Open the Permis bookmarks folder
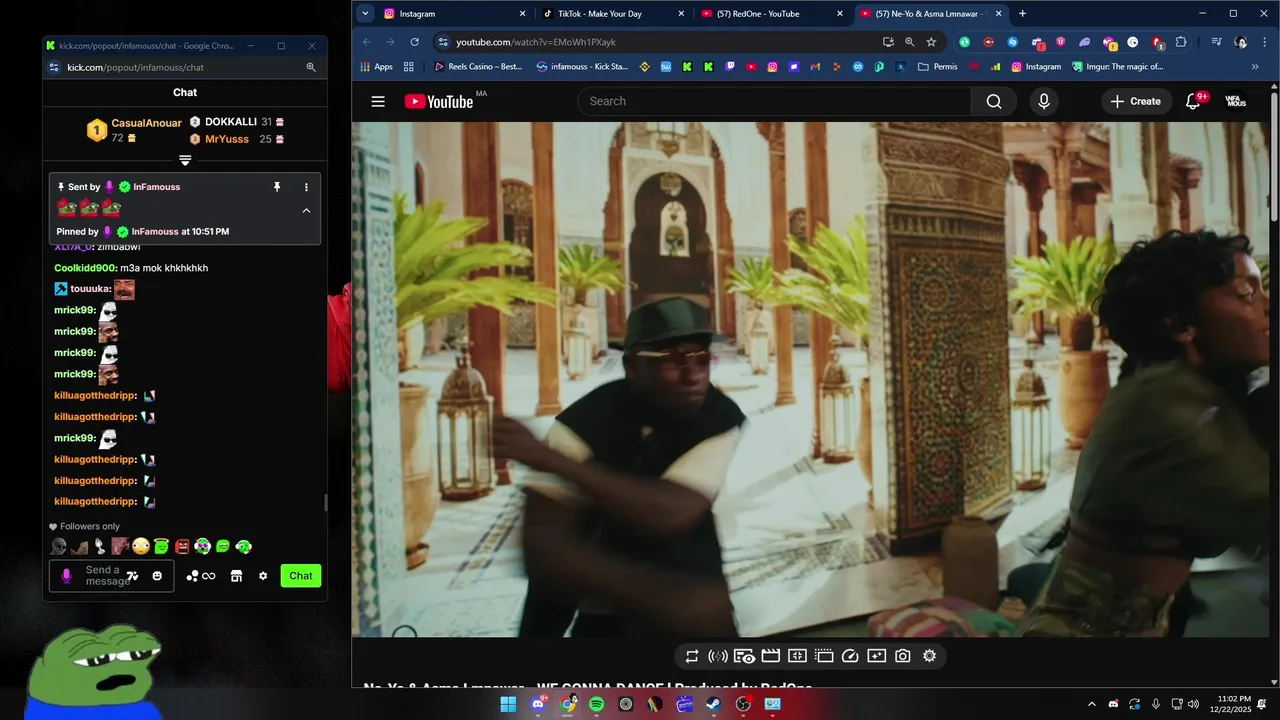The image size is (1280, 720). (x=937, y=67)
